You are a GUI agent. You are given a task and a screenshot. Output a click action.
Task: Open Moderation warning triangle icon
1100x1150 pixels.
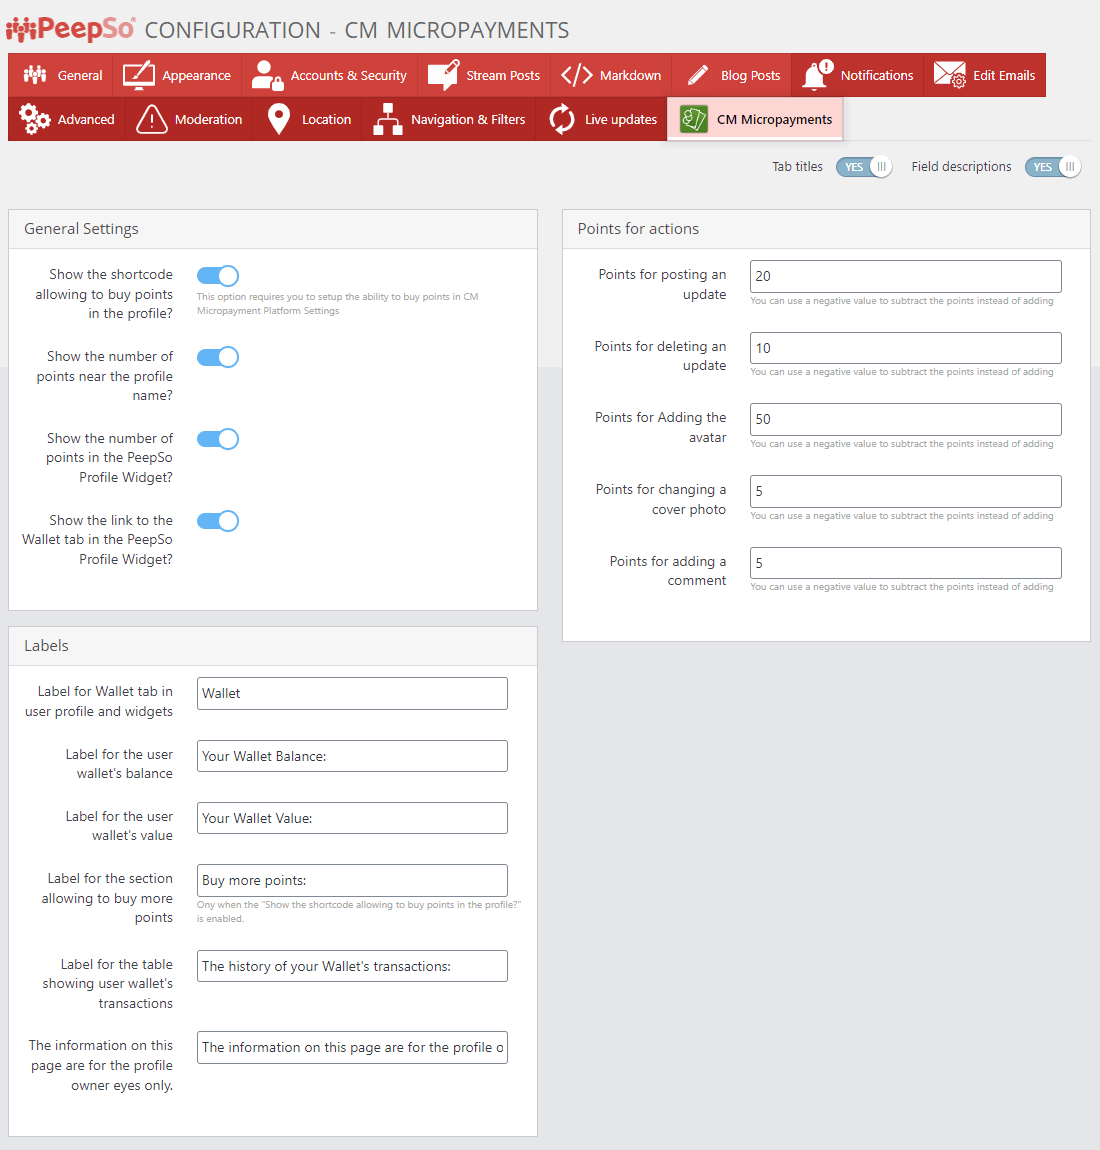click(x=151, y=119)
